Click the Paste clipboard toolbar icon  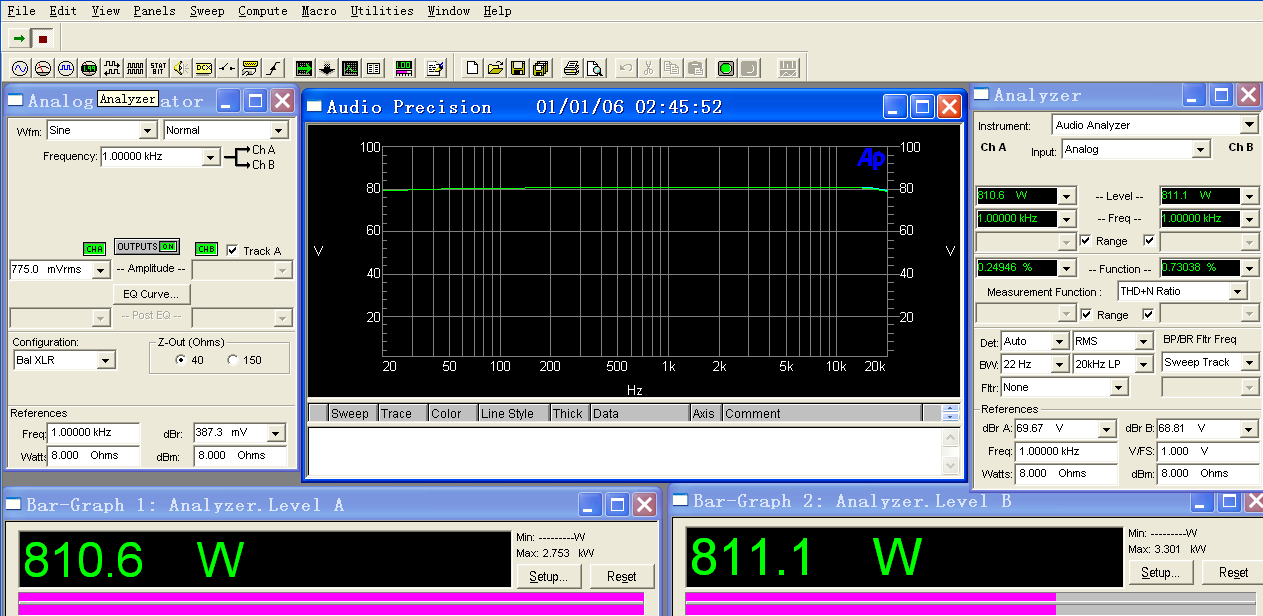[x=695, y=68]
